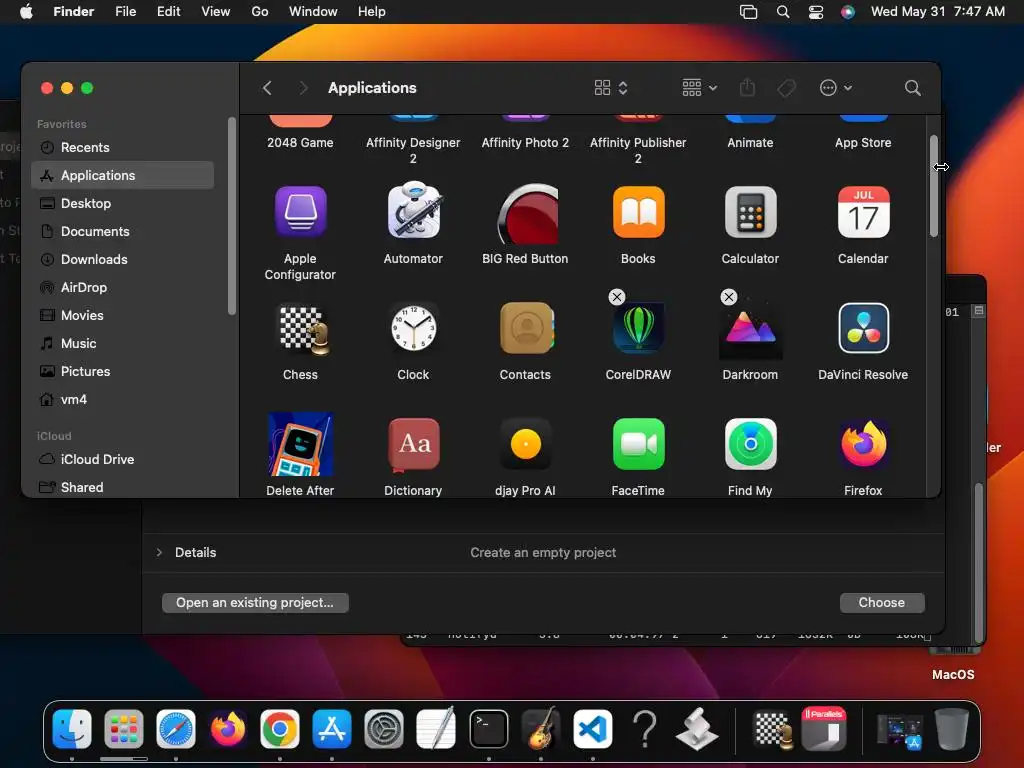Open the Help menu

(x=372, y=12)
